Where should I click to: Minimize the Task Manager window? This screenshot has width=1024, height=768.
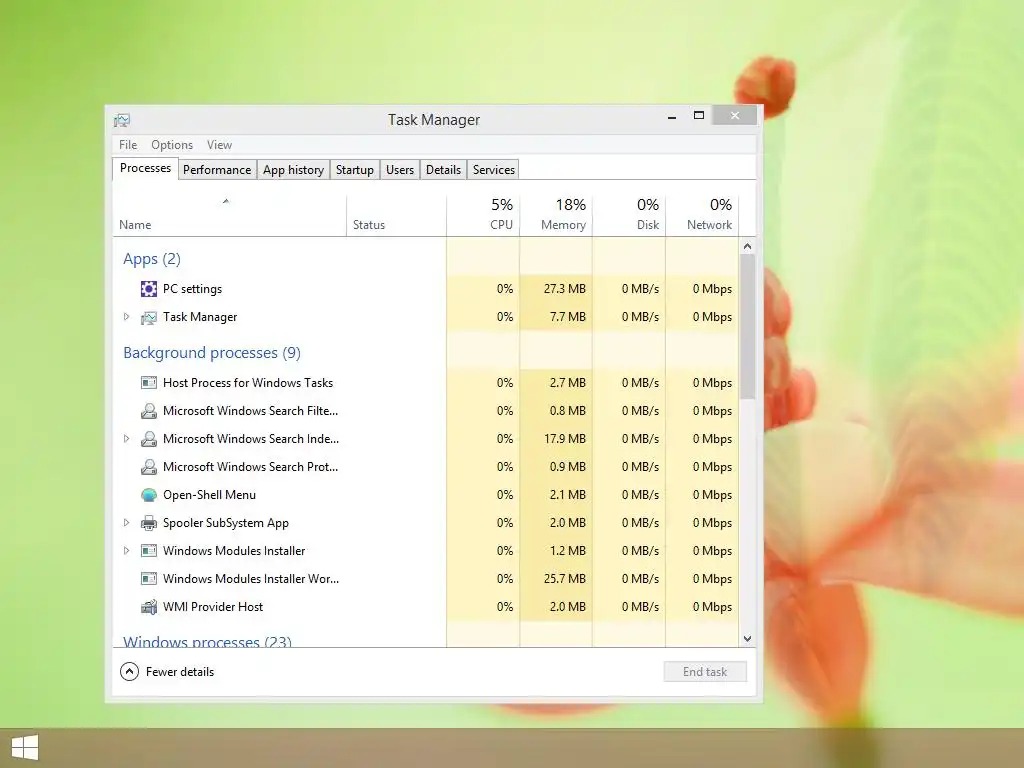point(671,116)
